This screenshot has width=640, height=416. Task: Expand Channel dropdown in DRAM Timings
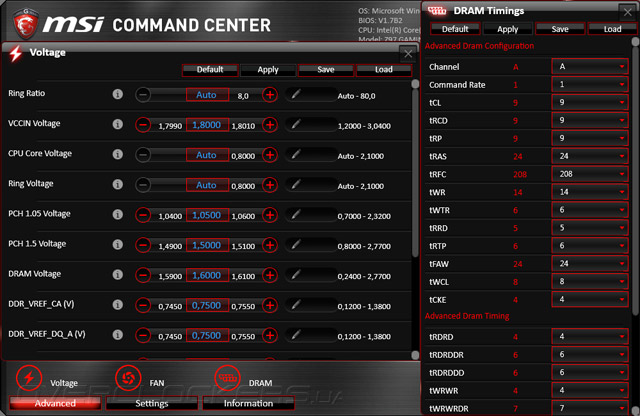pos(590,67)
